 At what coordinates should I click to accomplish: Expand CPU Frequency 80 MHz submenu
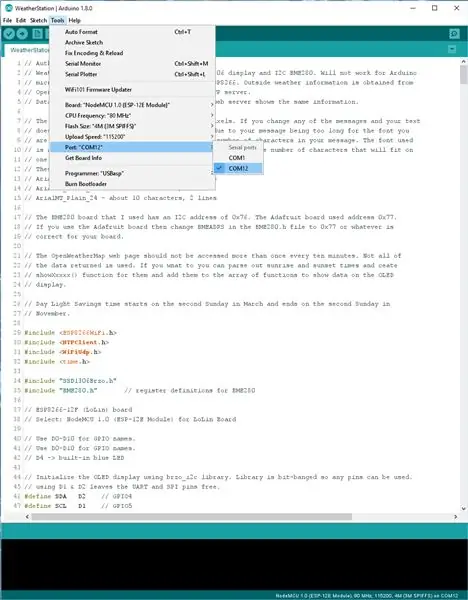pyautogui.click(x=132, y=116)
